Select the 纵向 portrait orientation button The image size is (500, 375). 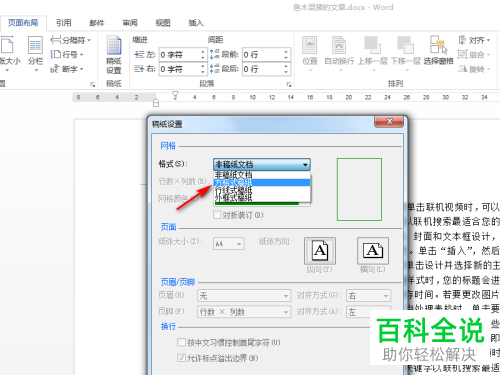tap(320, 251)
